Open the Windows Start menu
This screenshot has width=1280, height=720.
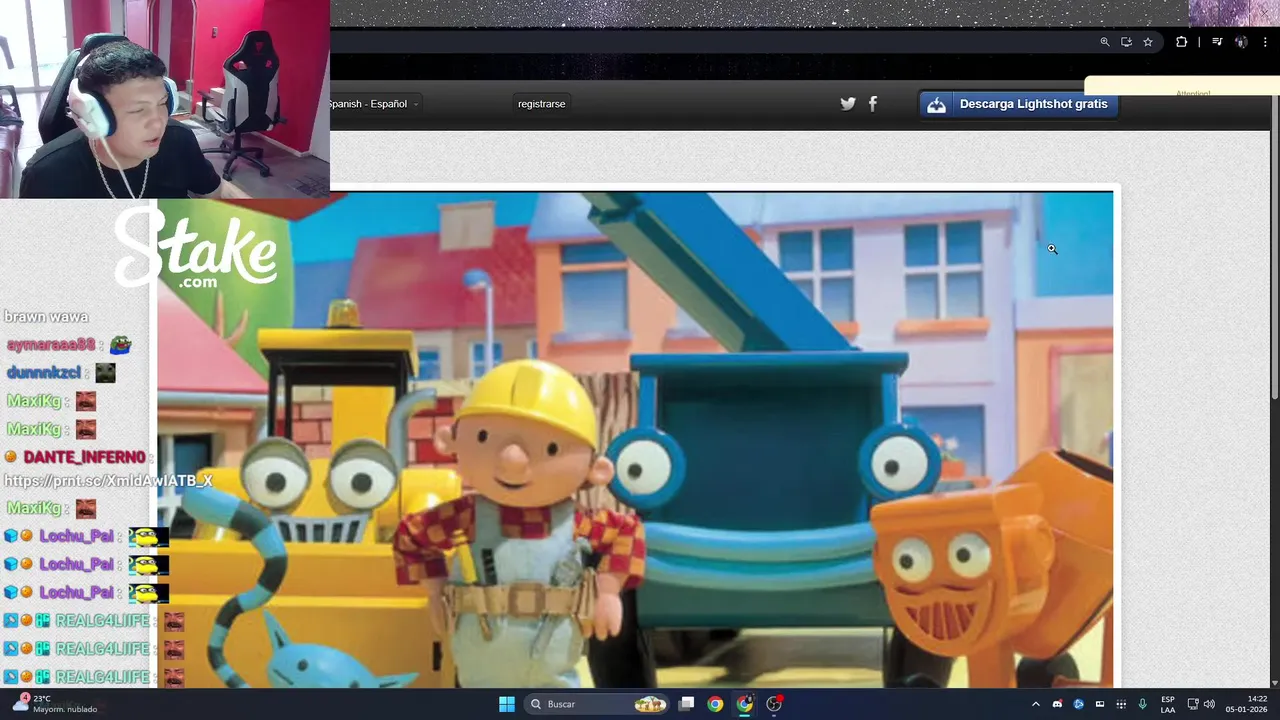click(x=507, y=704)
